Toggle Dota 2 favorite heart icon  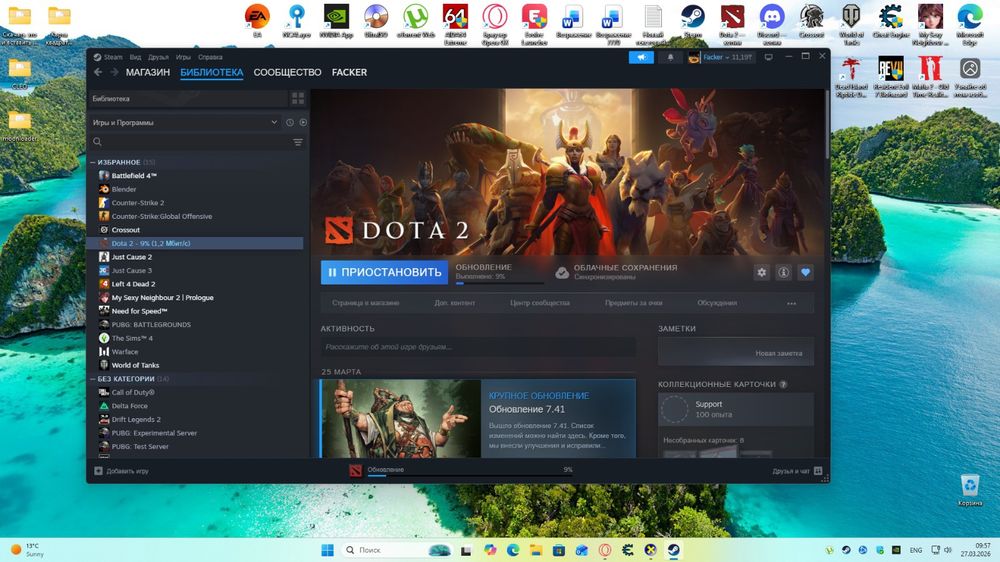[805, 272]
